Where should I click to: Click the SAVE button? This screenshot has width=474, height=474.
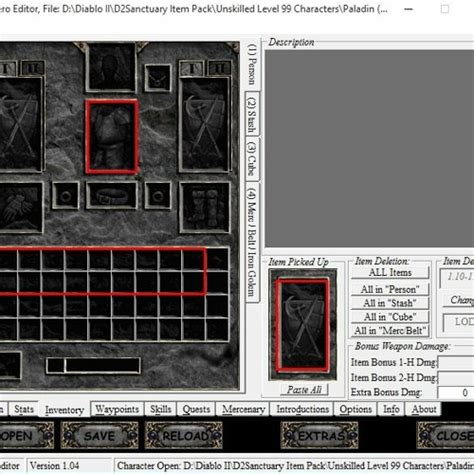[99, 435]
